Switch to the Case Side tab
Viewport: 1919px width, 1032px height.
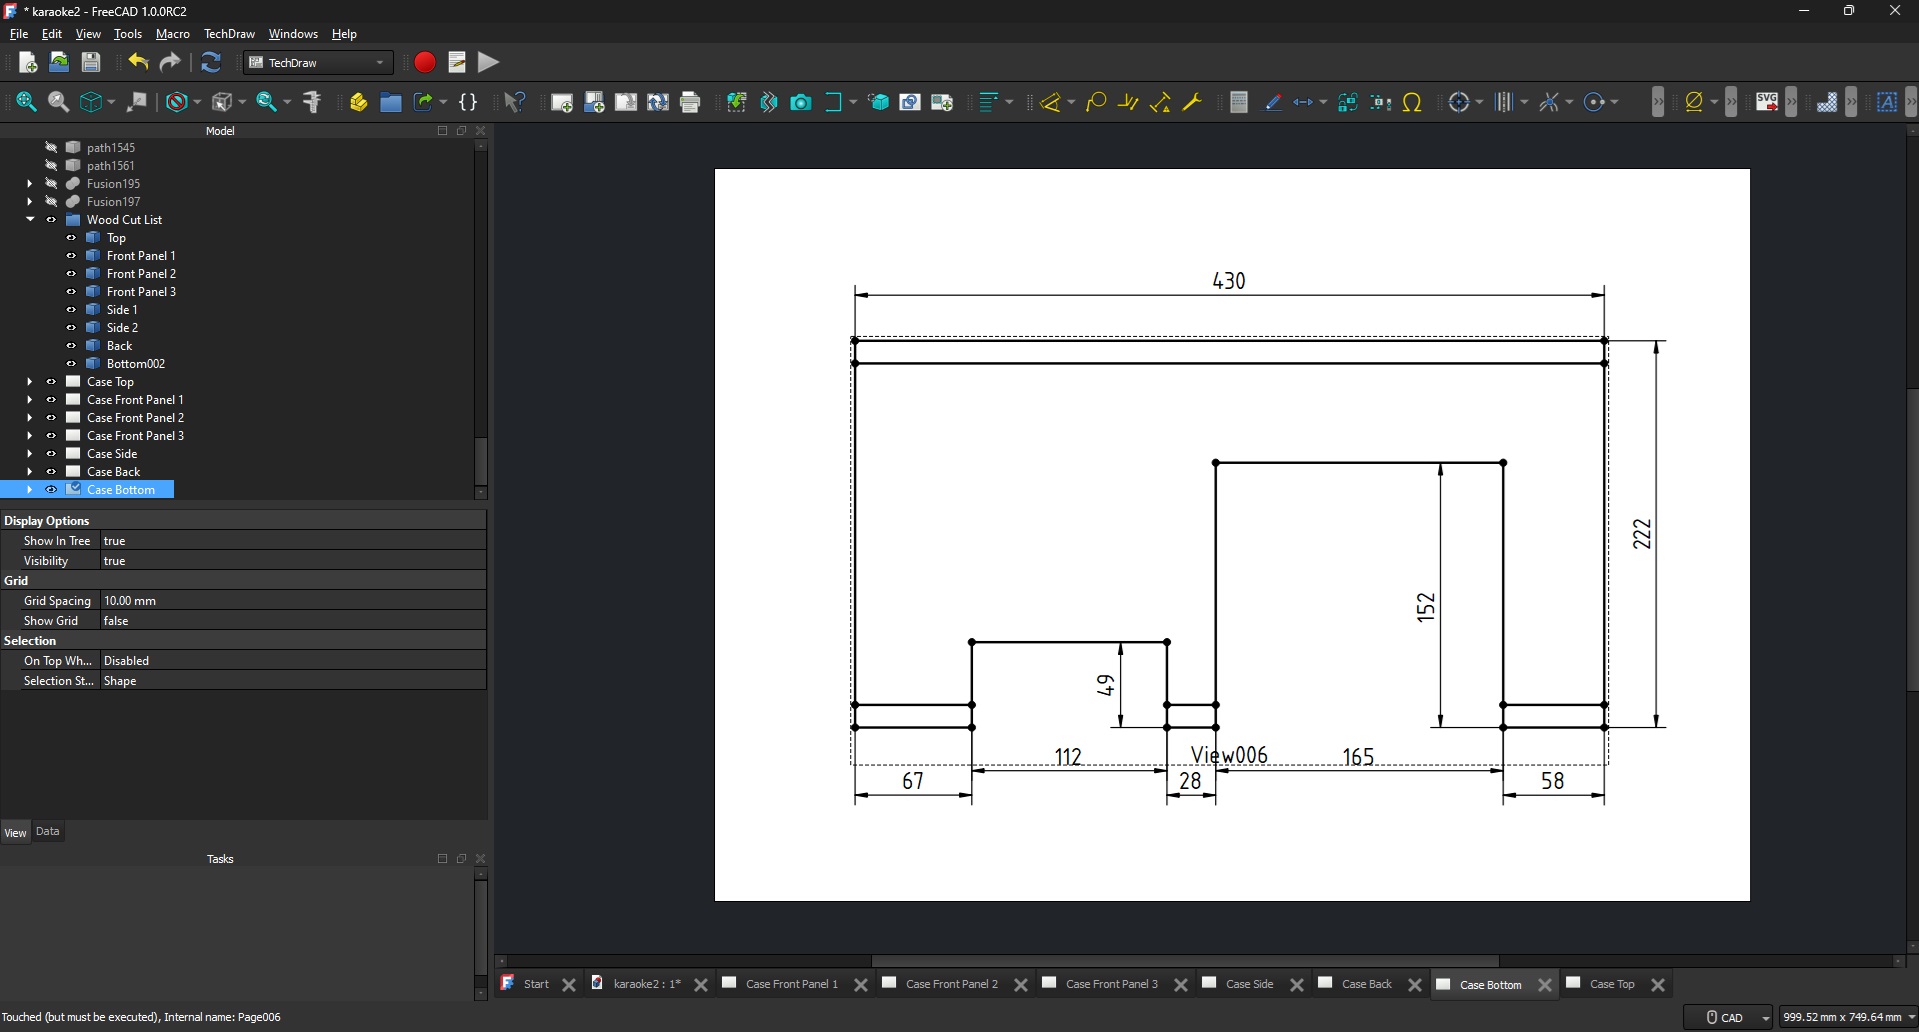[1249, 985]
